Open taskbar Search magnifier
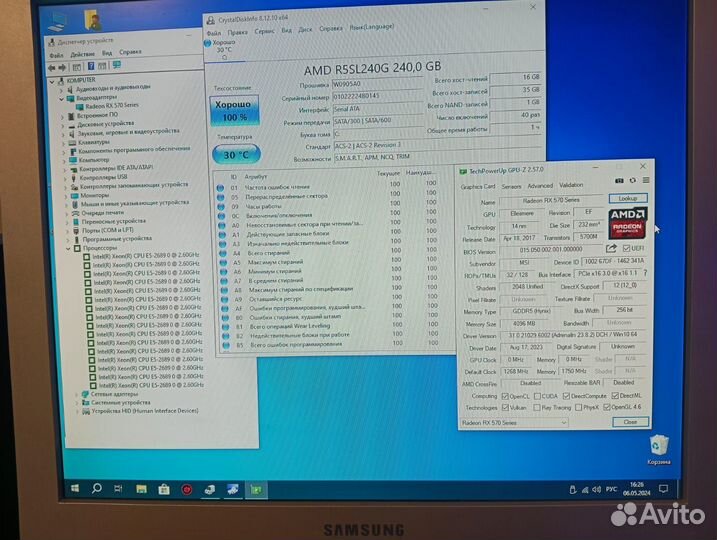The height and width of the screenshot is (540, 717). click(x=96, y=488)
